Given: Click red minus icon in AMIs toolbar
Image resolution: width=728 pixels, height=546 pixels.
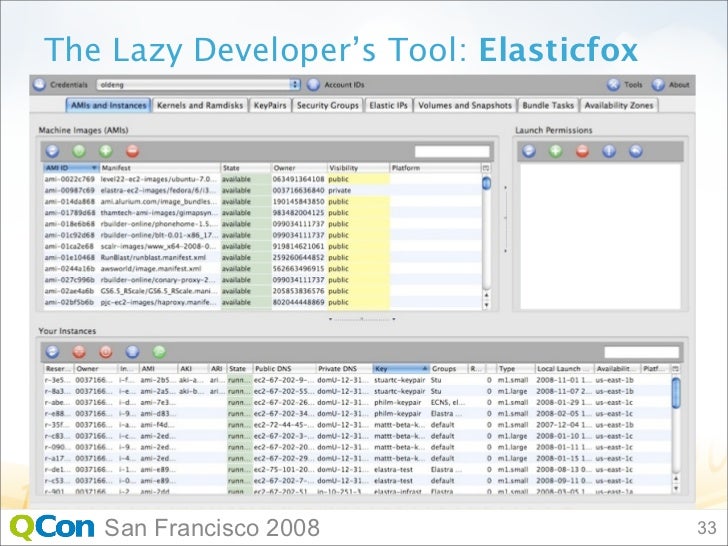Looking at the screenshot, I should [x=133, y=151].
